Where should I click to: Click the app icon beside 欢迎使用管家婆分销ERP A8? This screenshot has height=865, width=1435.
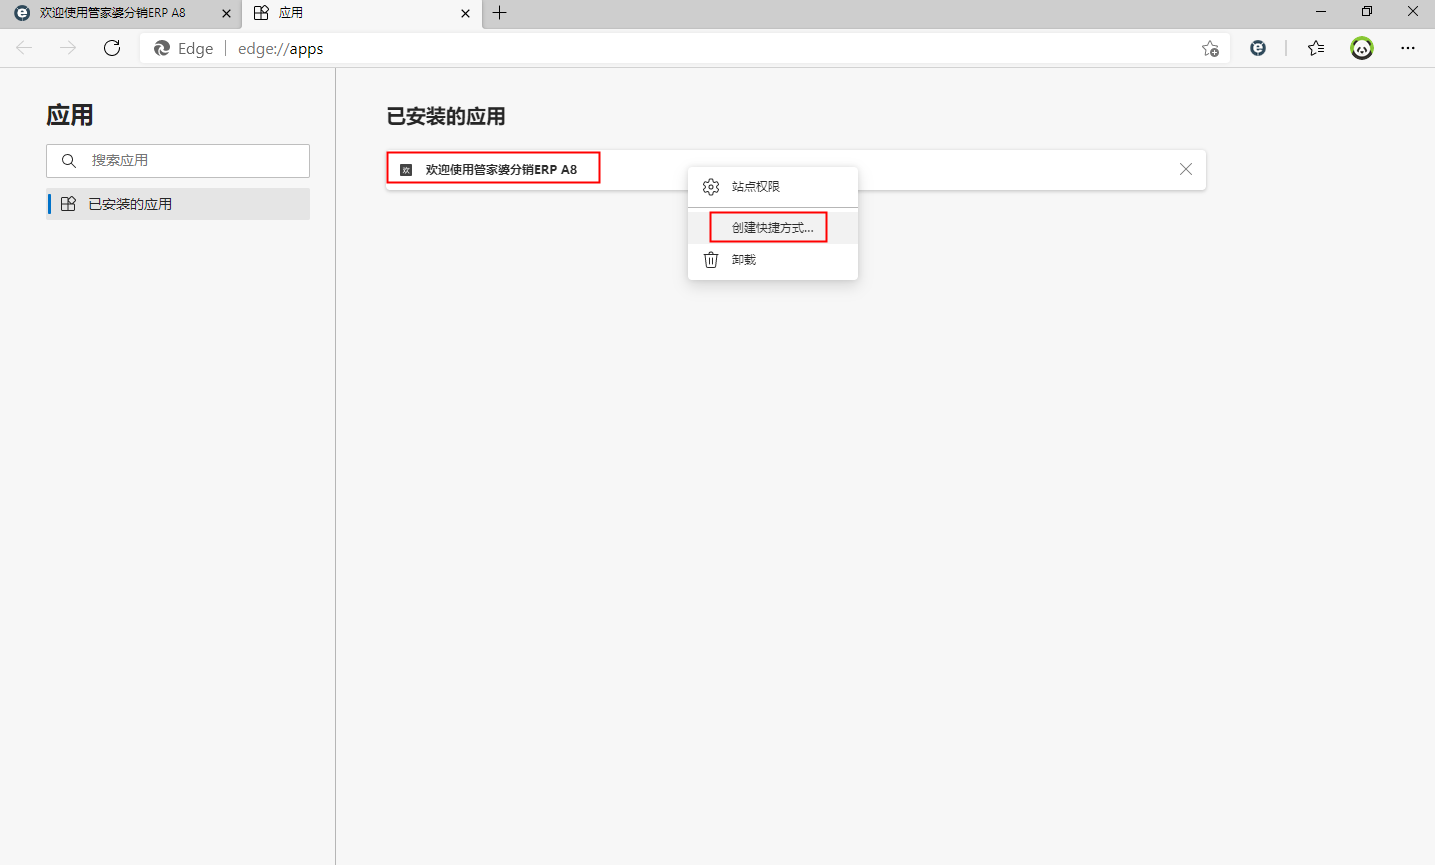[406, 170]
